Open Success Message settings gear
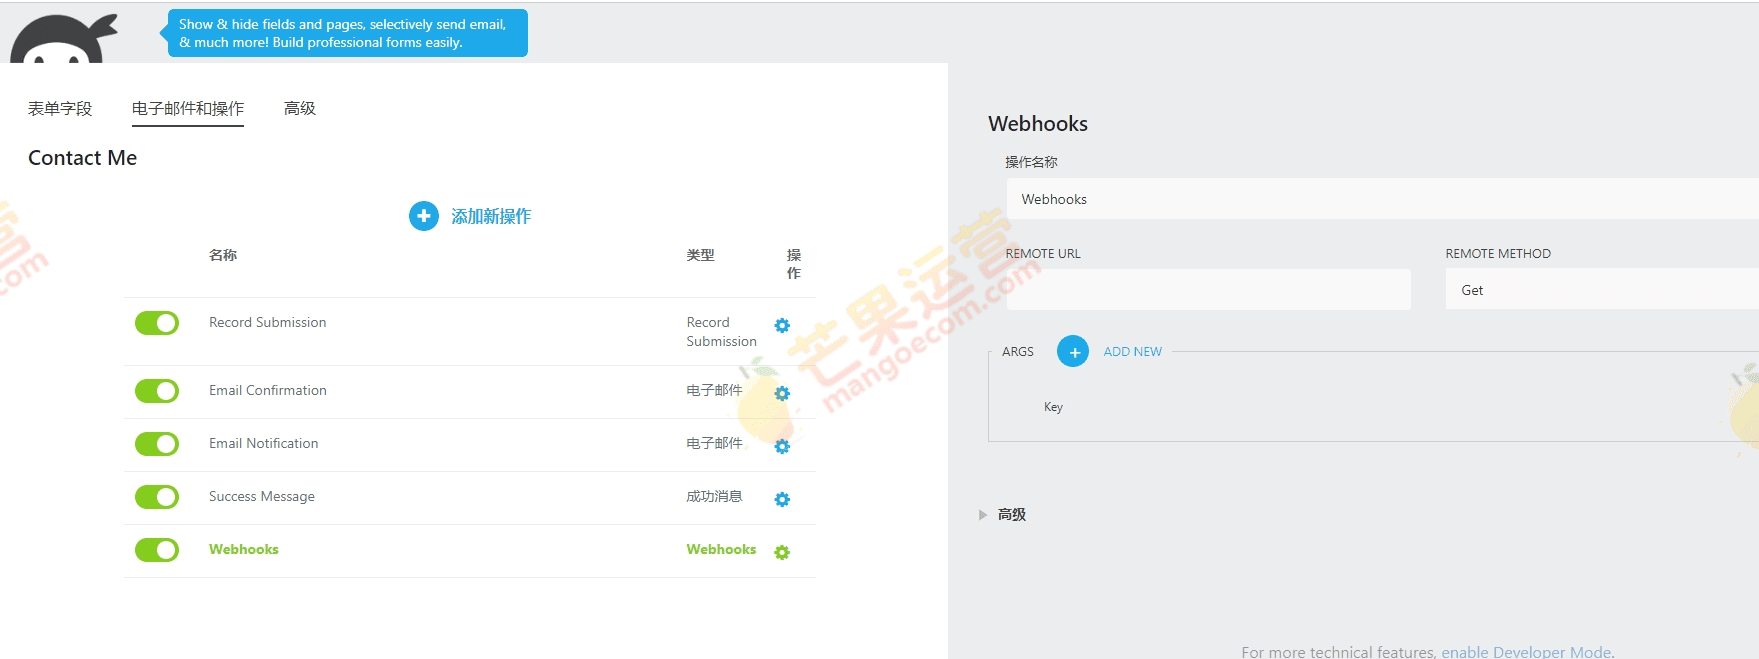 coord(782,499)
